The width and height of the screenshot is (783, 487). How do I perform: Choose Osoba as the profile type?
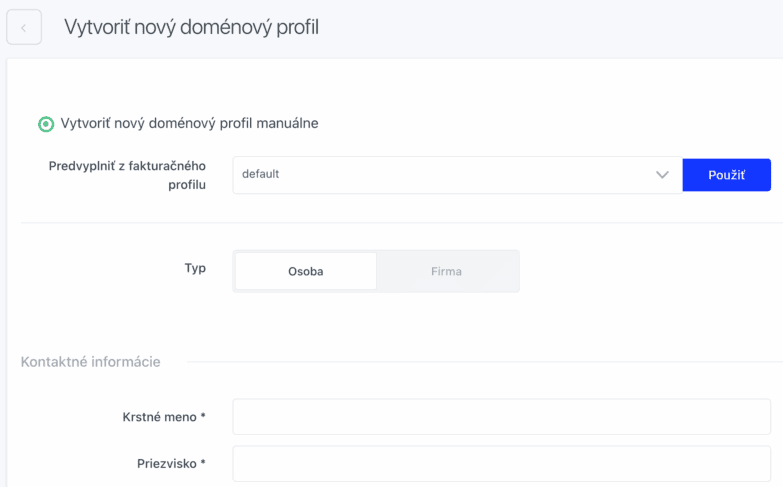click(306, 271)
